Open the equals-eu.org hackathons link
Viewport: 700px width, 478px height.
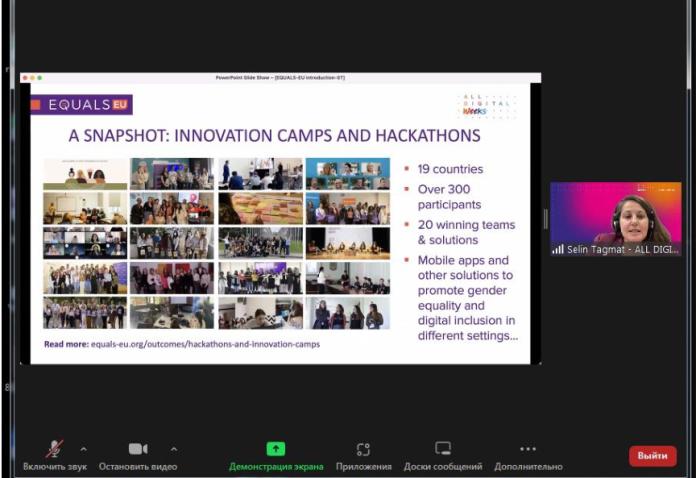pyautogui.click(x=181, y=344)
